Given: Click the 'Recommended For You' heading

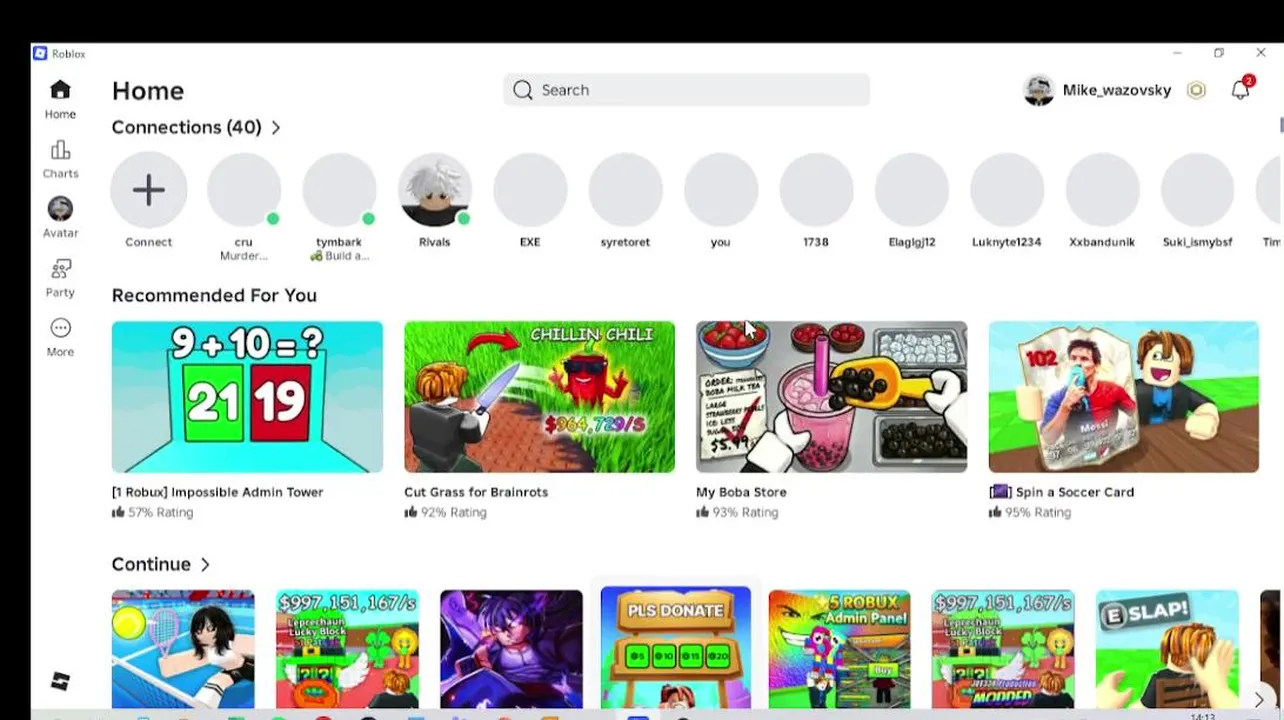Looking at the screenshot, I should pos(214,295).
